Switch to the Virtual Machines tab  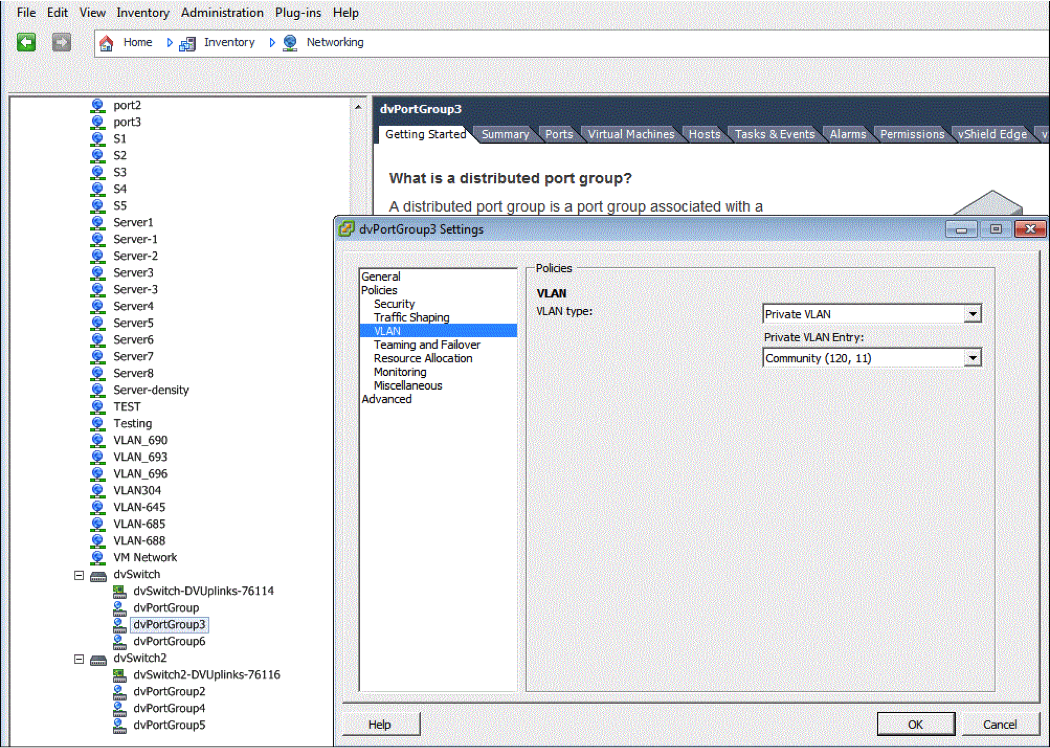[x=630, y=134]
